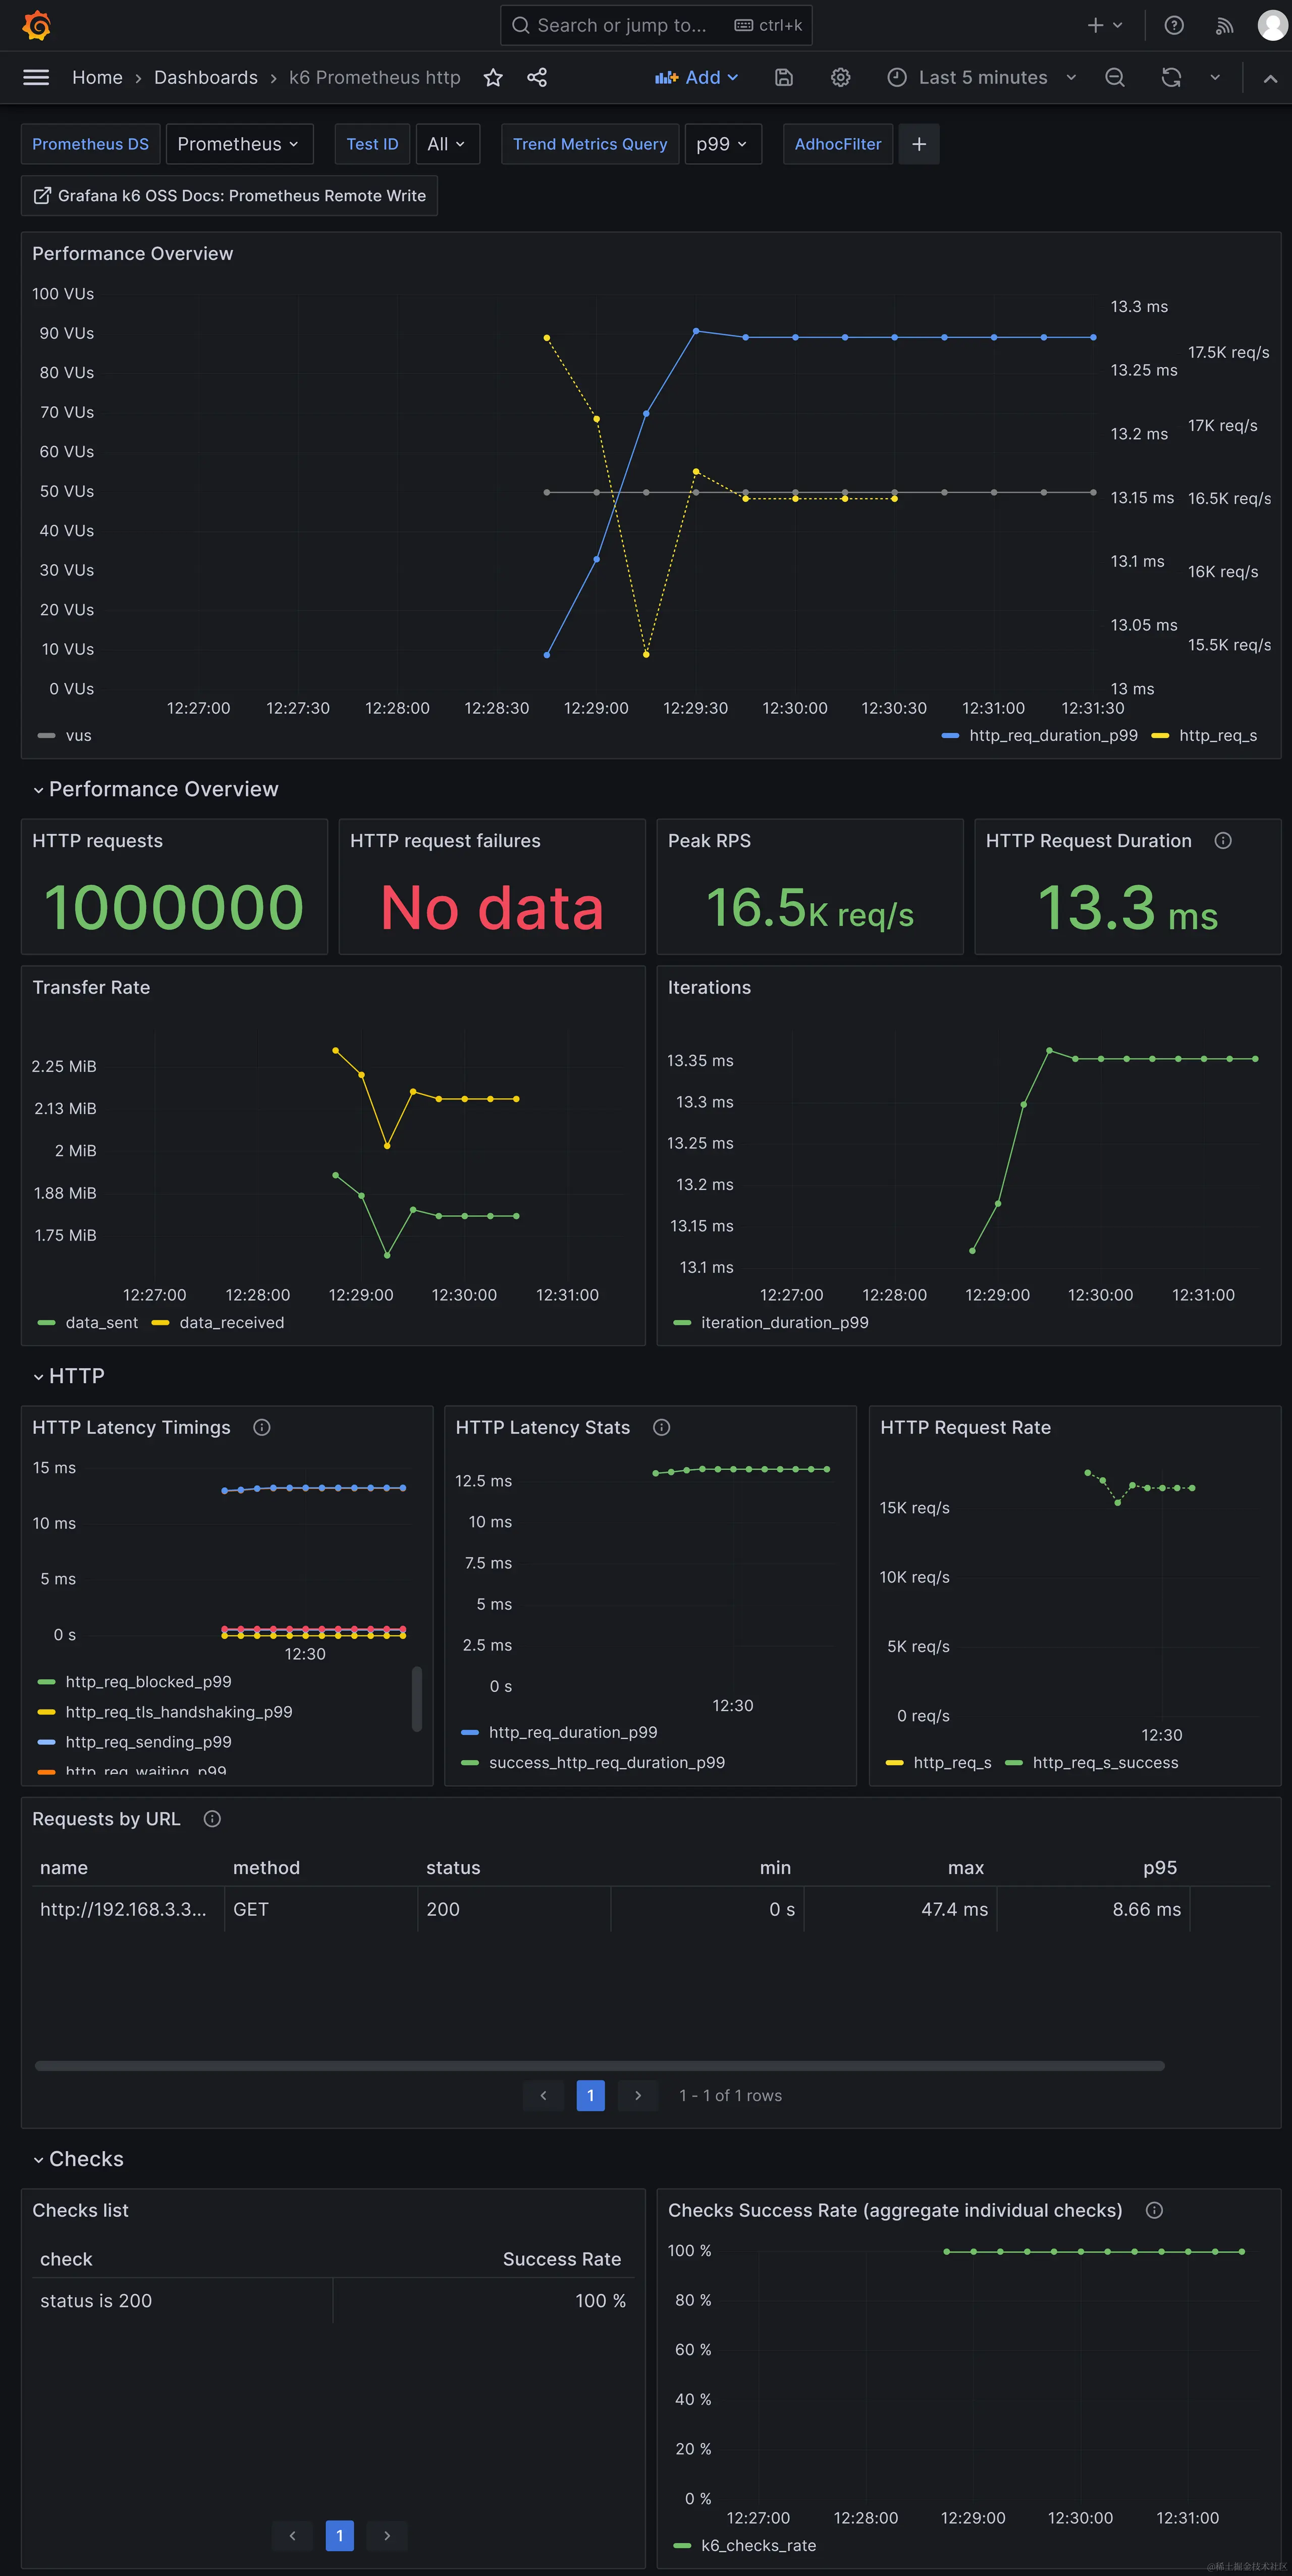
Task: Open Last 5 minutes time picker
Action: [981, 77]
